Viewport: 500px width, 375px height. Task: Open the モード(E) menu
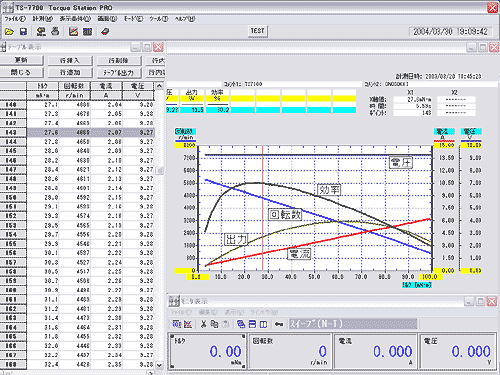coord(133,19)
